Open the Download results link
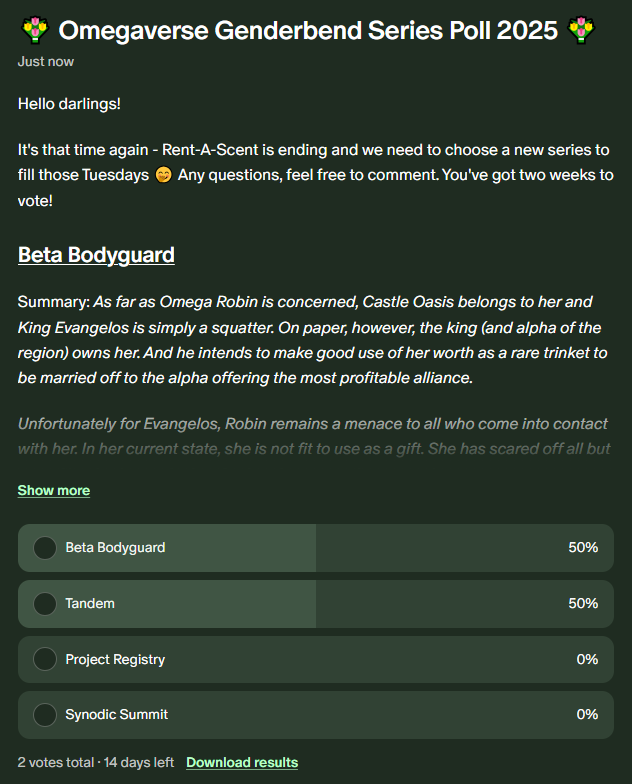This screenshot has height=784, width=632. pyautogui.click(x=242, y=763)
